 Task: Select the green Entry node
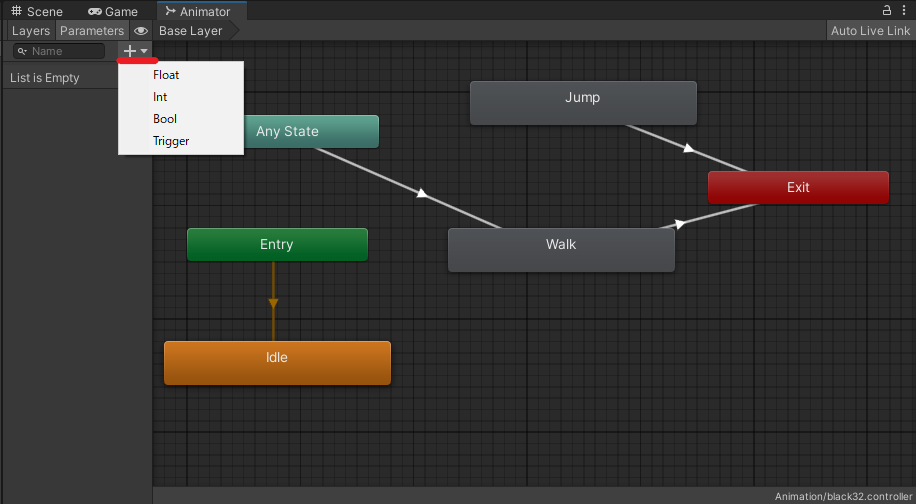tap(277, 244)
